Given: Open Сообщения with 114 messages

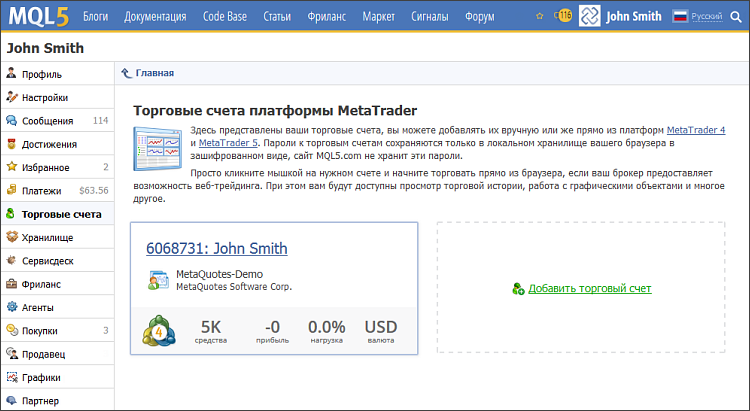Looking at the screenshot, I should tap(57, 121).
